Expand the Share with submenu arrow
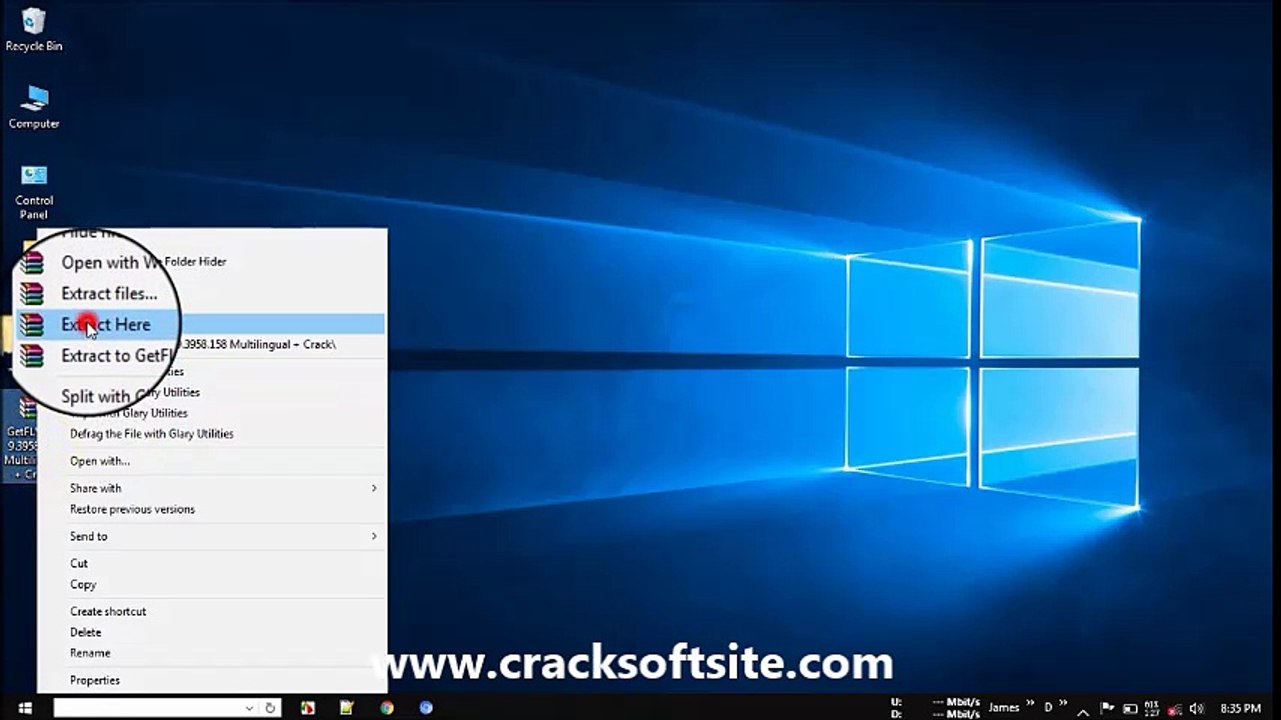This screenshot has width=1281, height=720. (x=374, y=488)
